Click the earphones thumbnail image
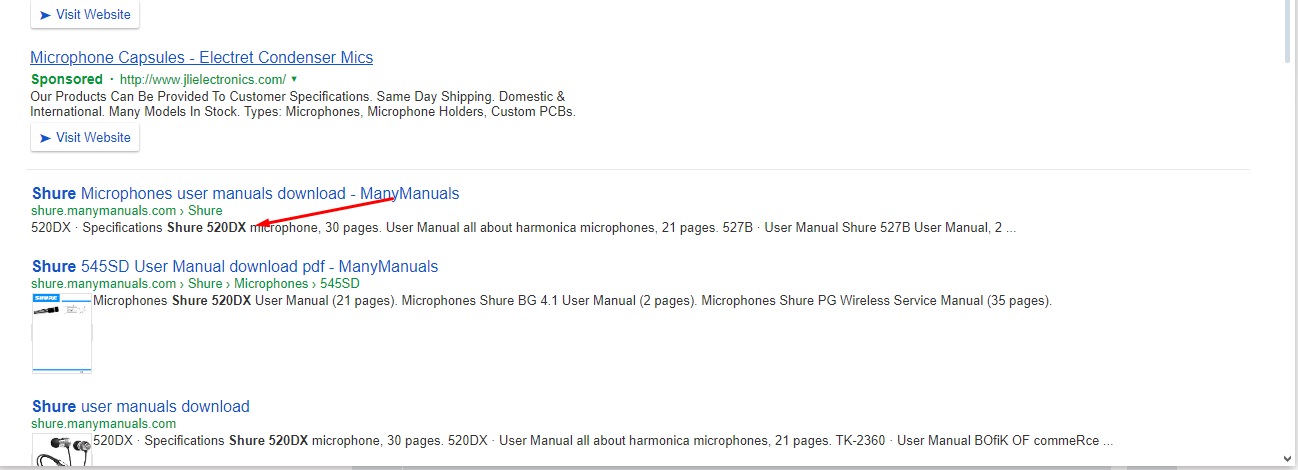Screen dimensions: 1298x470 (x=62, y=451)
